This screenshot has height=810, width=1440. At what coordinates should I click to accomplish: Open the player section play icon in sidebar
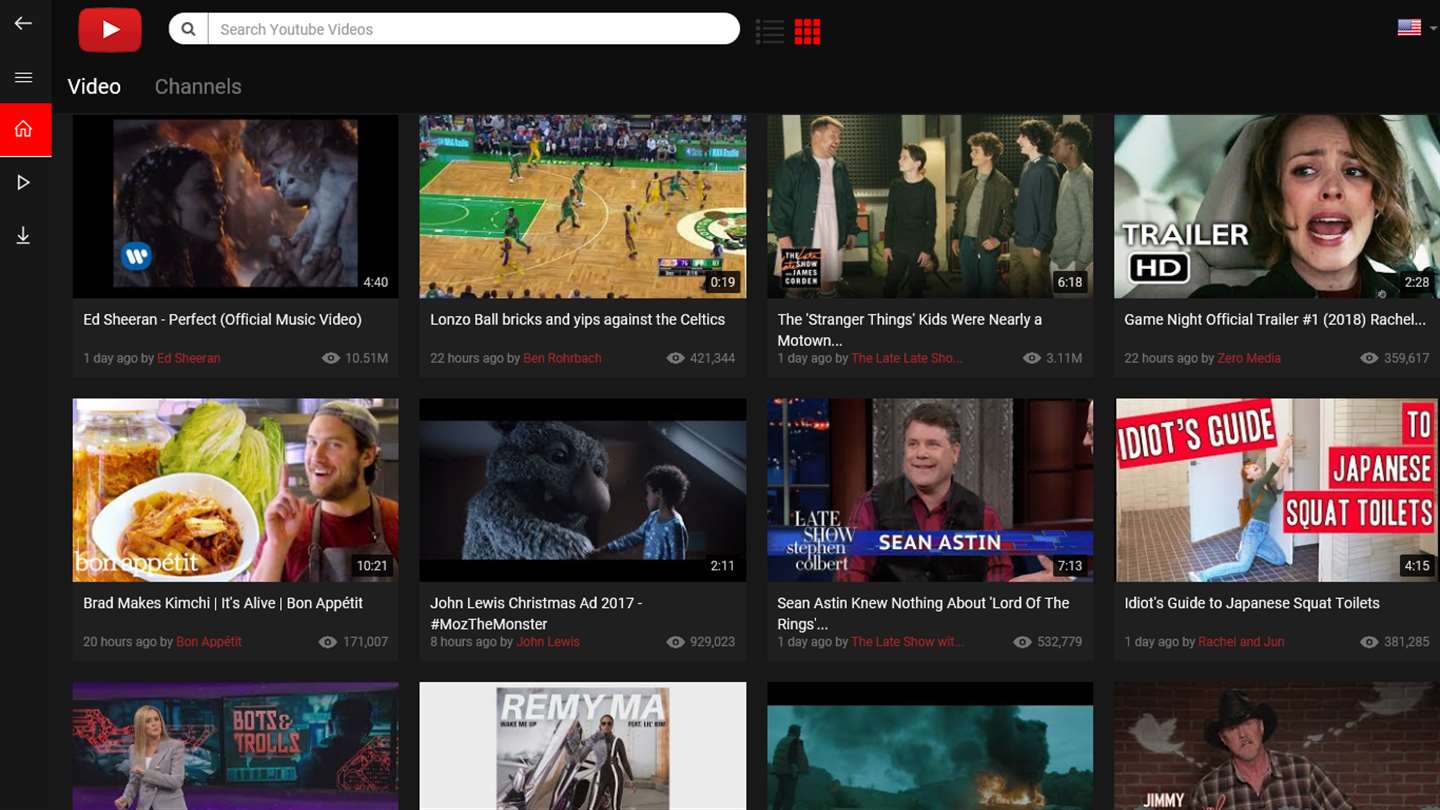[x=24, y=182]
